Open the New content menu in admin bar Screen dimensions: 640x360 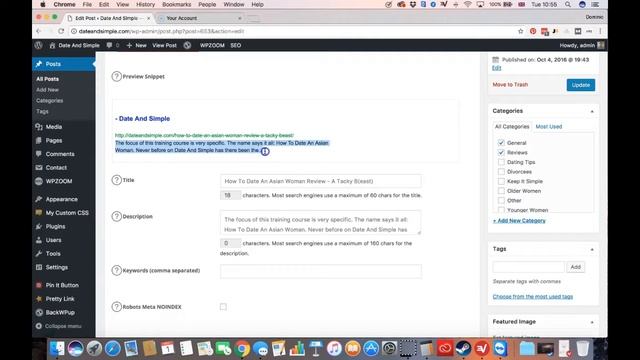[x=136, y=45]
